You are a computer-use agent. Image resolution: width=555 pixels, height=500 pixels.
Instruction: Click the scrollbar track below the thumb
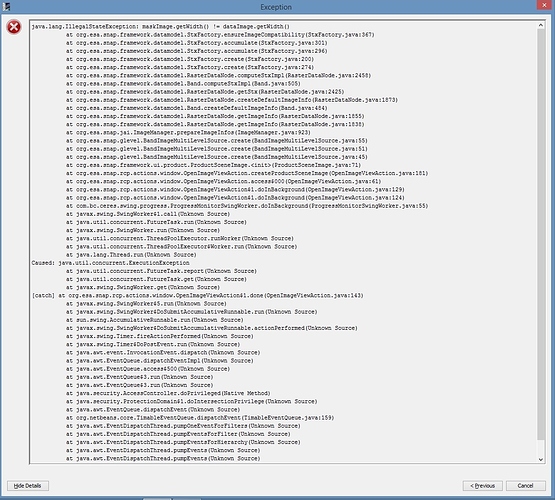point(540,448)
